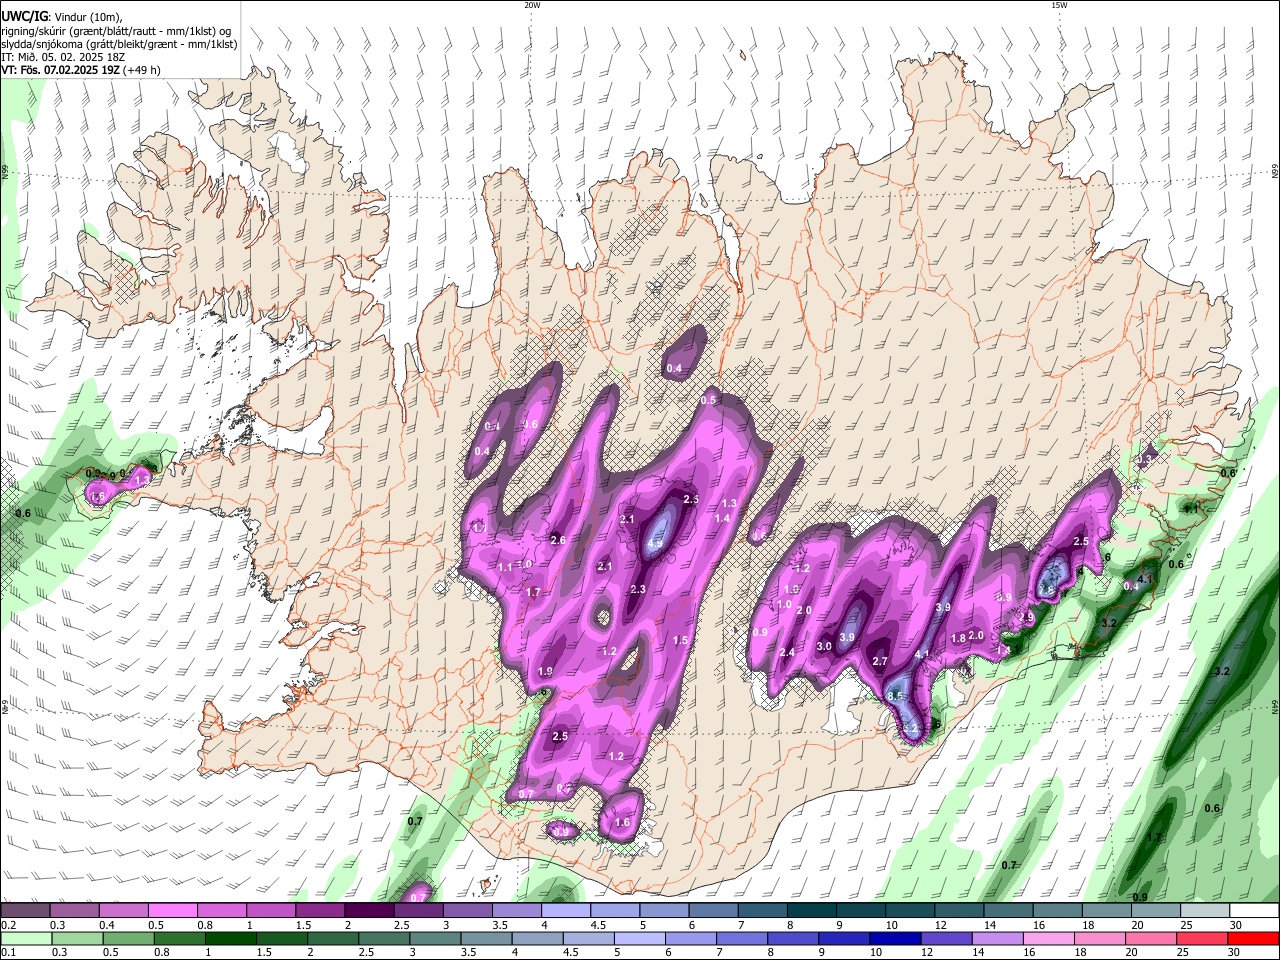Click the 14 swatch in snow legend
Viewport: 1280px width, 960px height.
coord(1007,911)
